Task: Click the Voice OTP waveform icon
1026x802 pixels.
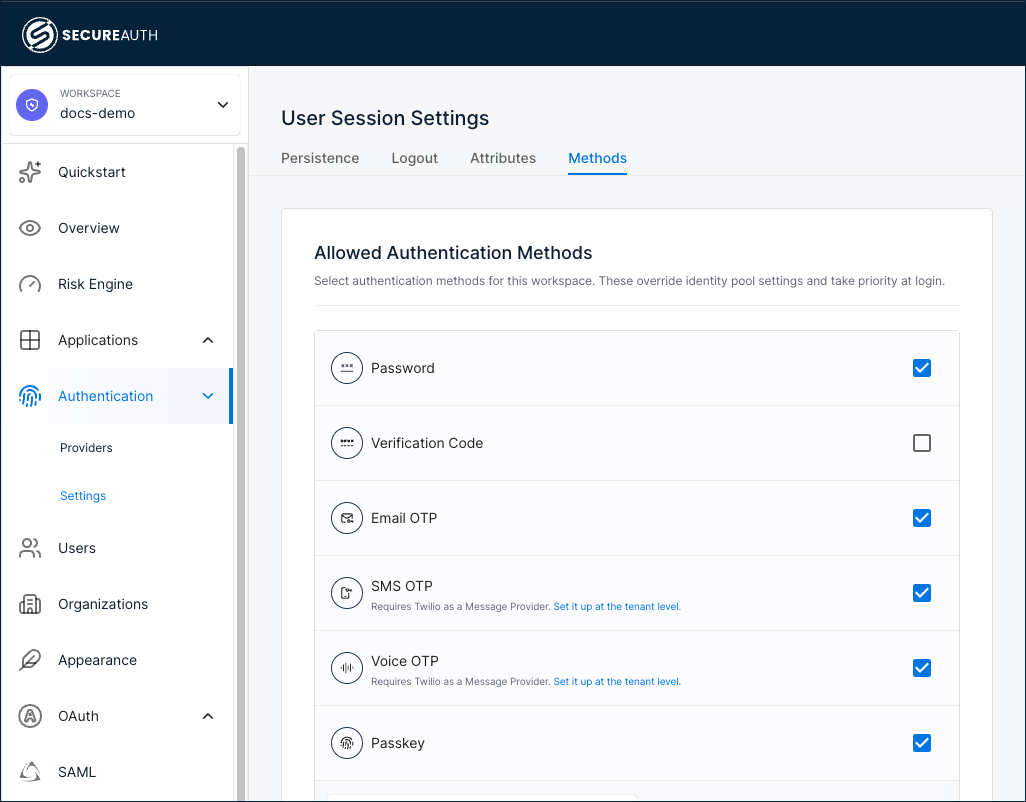Action: tap(347, 668)
